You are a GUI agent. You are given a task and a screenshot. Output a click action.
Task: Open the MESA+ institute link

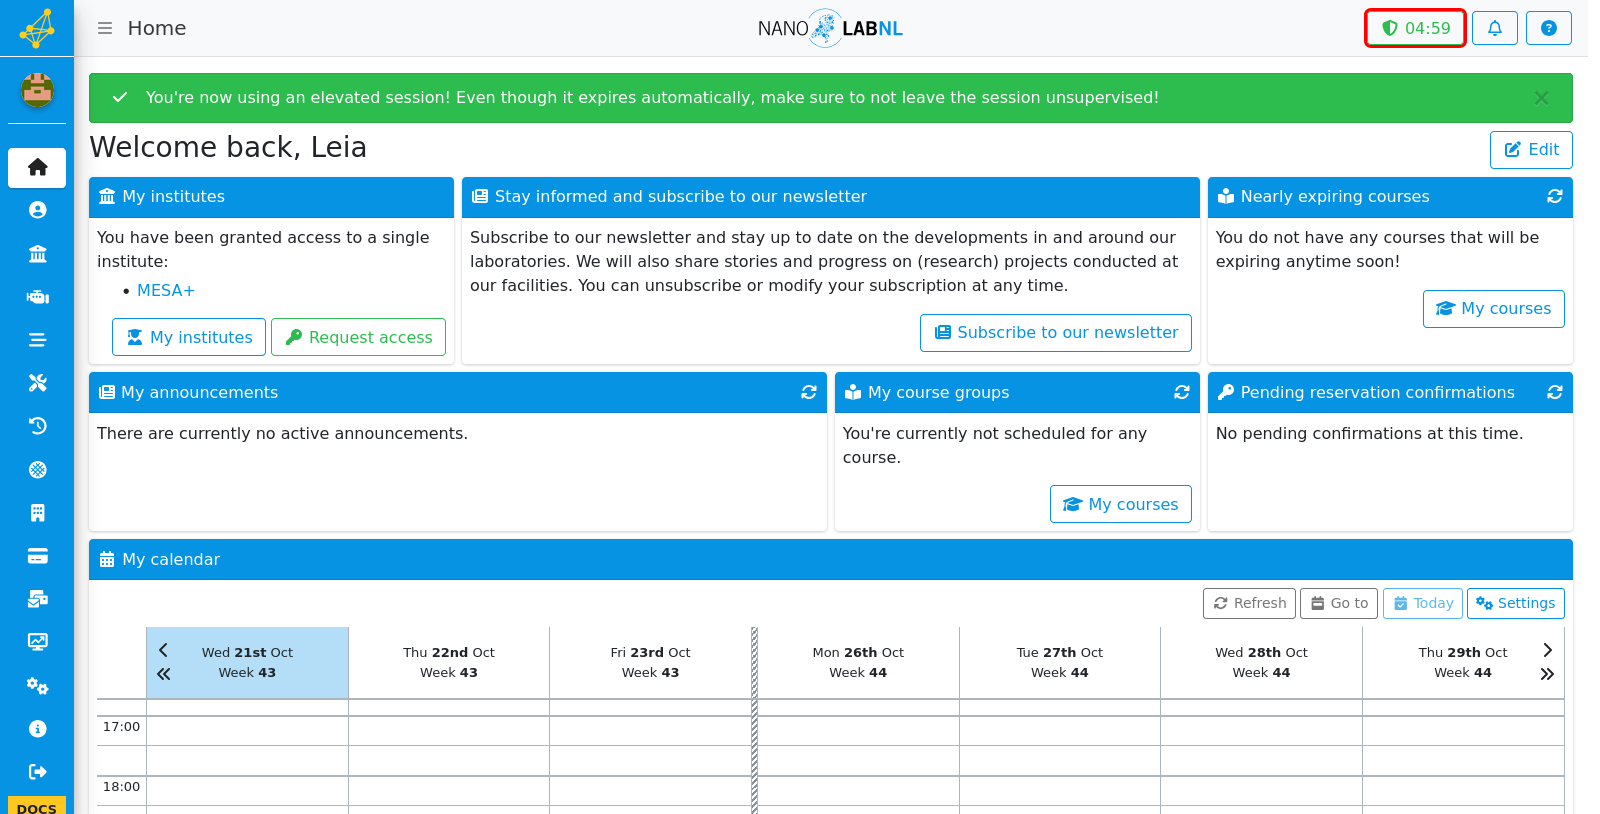click(x=166, y=291)
